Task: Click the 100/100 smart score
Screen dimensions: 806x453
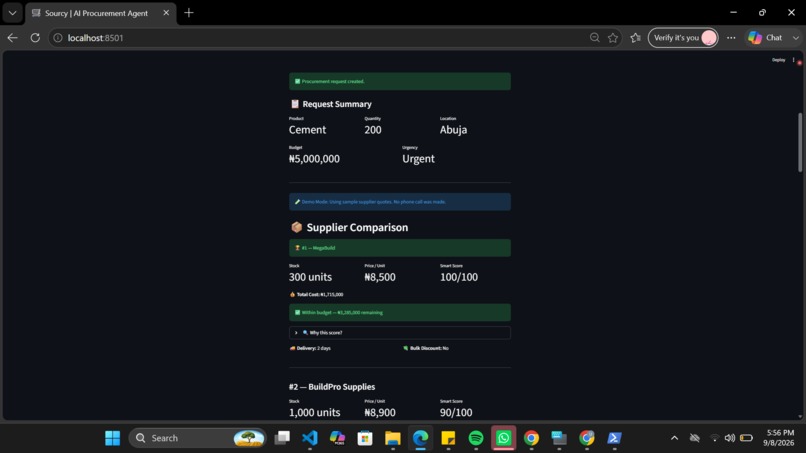Action: click(x=459, y=277)
